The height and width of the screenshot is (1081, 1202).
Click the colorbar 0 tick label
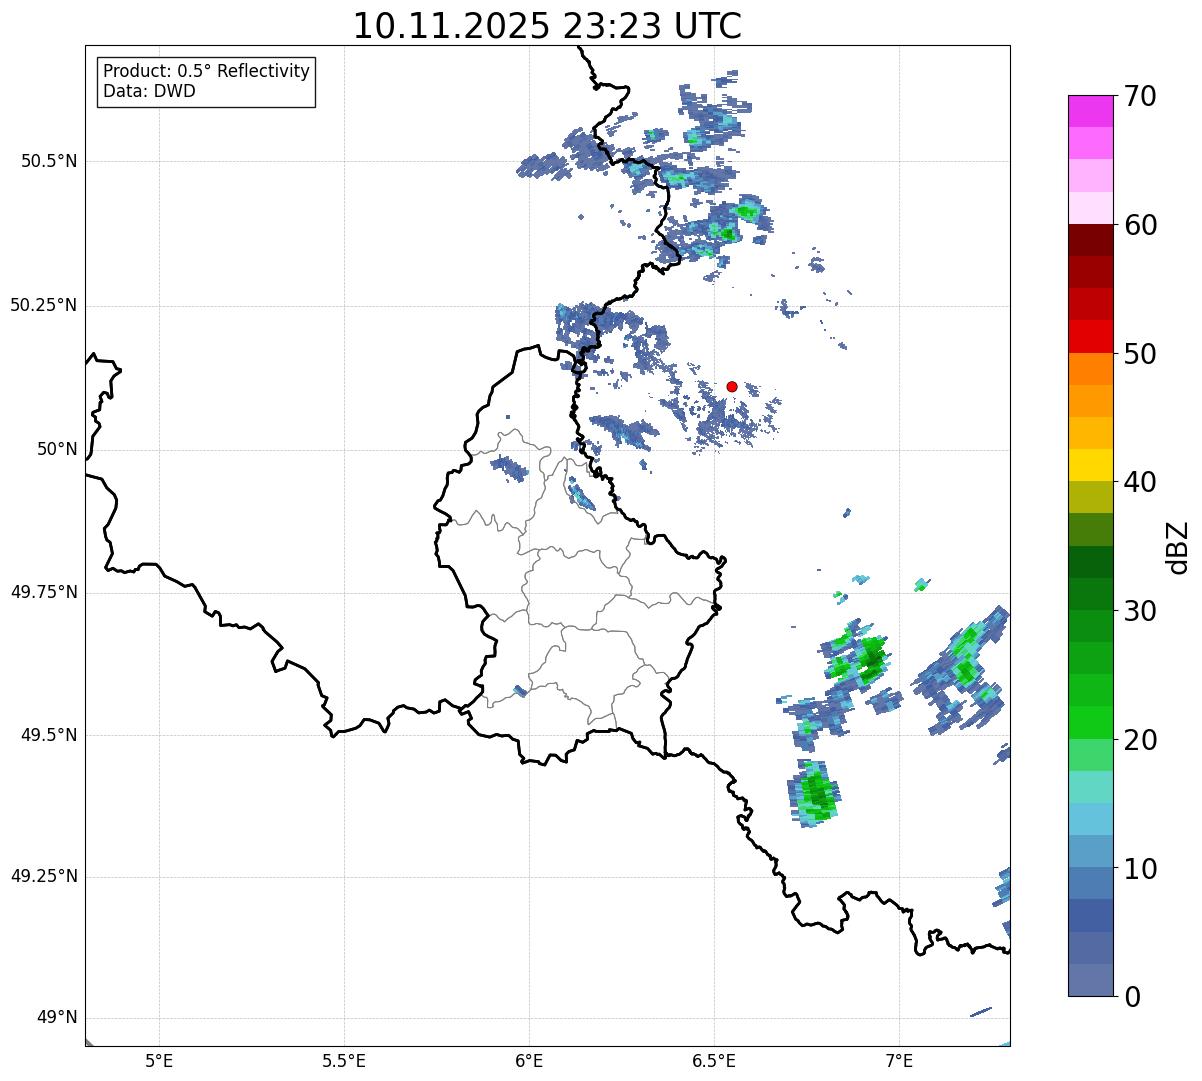[x=1132, y=997]
